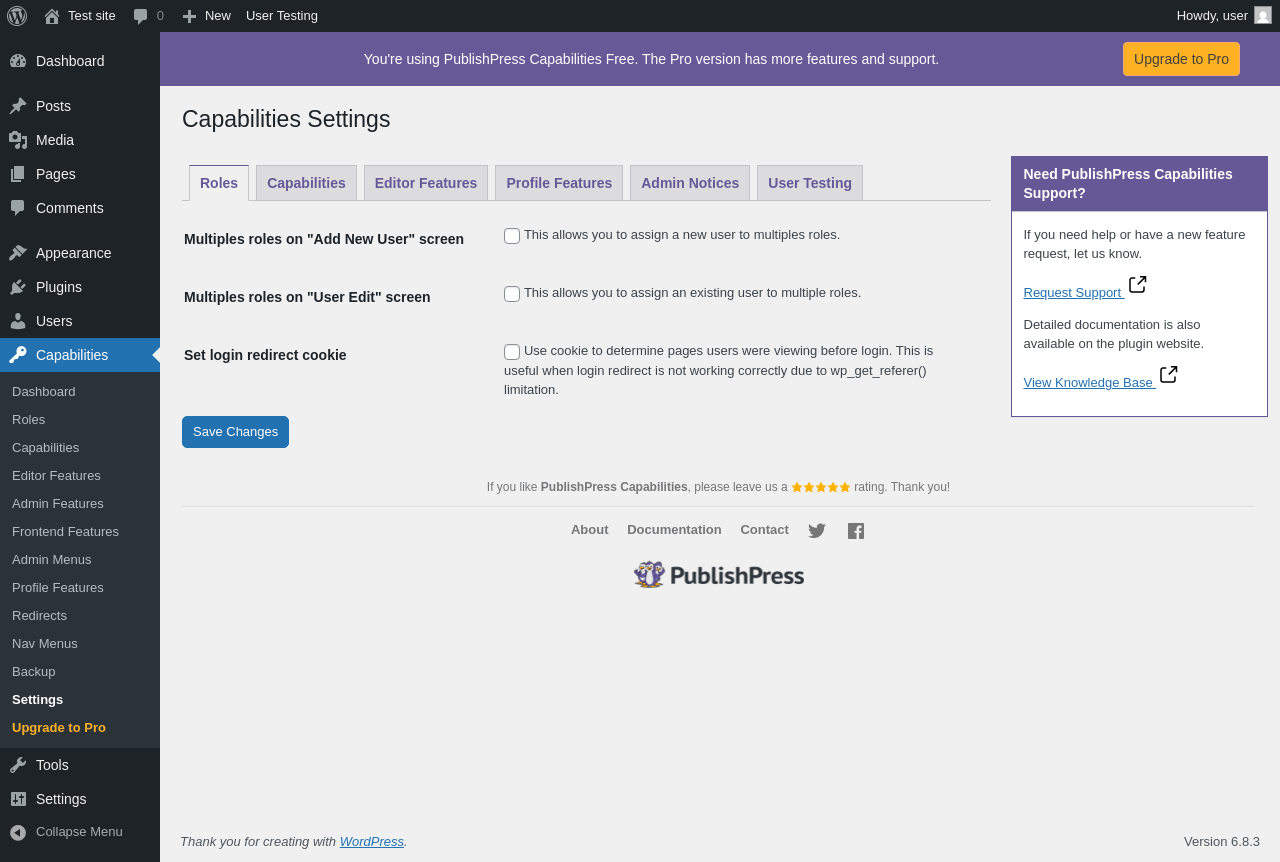Open the About footer link

coord(590,530)
